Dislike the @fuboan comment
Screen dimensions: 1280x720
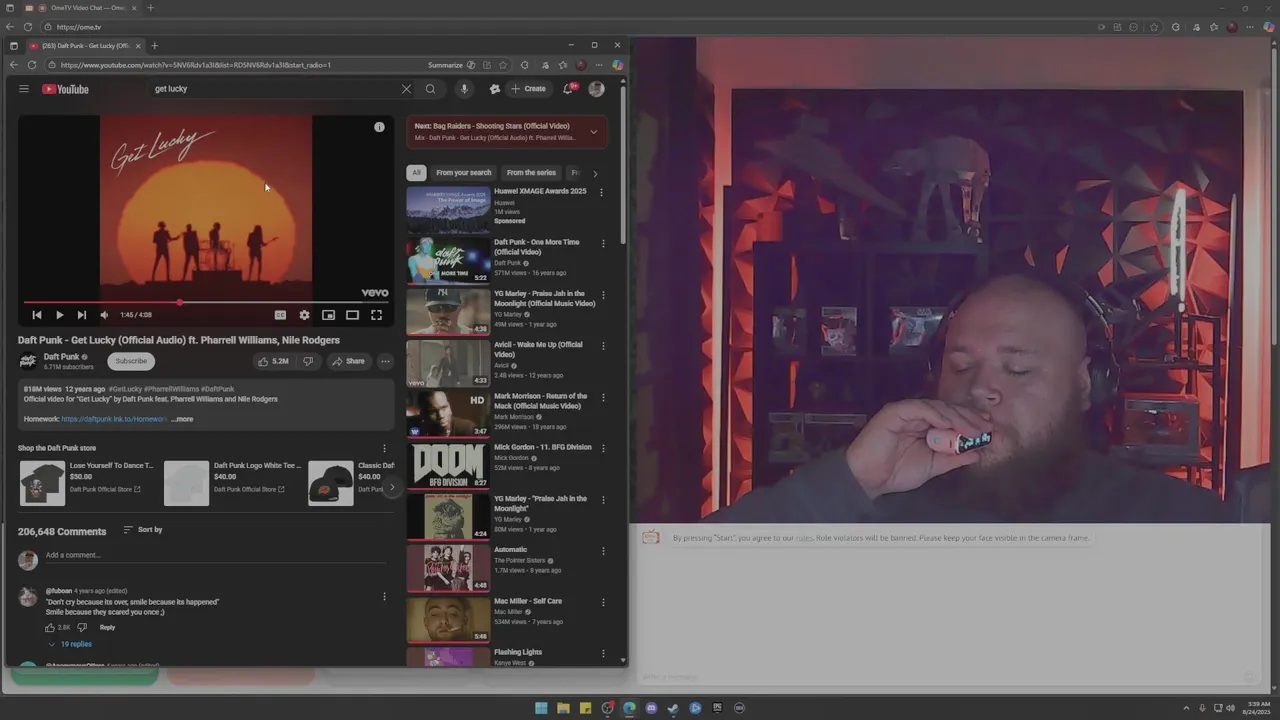(82, 628)
